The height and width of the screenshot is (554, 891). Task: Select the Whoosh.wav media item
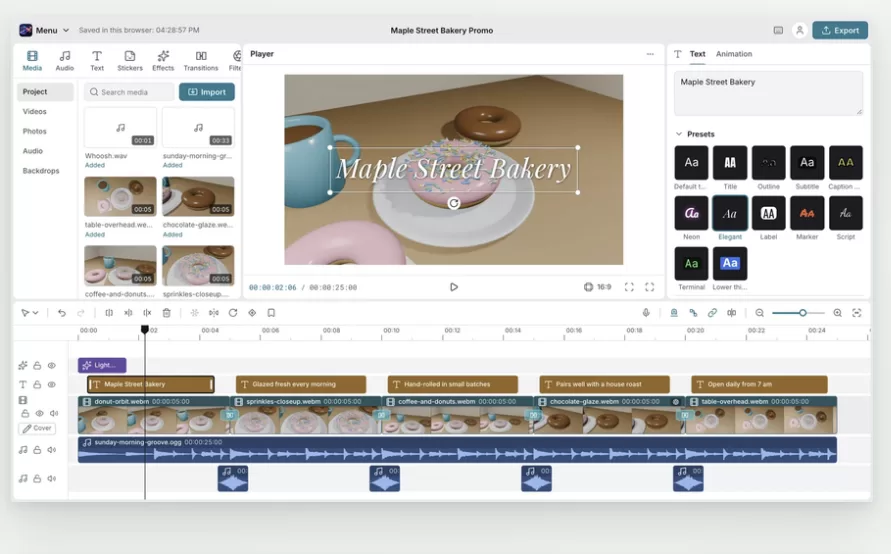coord(120,128)
